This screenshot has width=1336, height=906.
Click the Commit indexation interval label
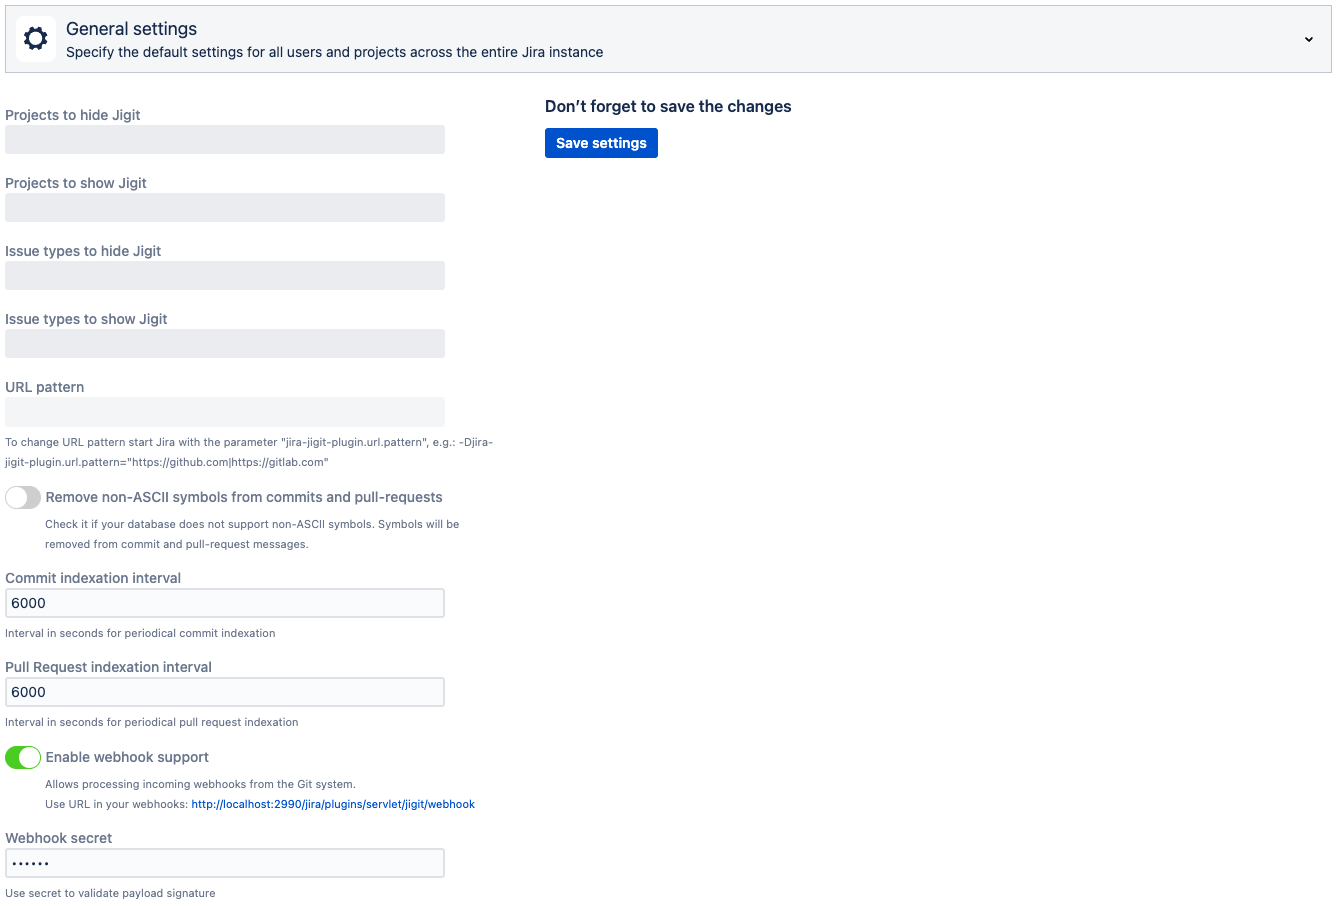[93, 578]
